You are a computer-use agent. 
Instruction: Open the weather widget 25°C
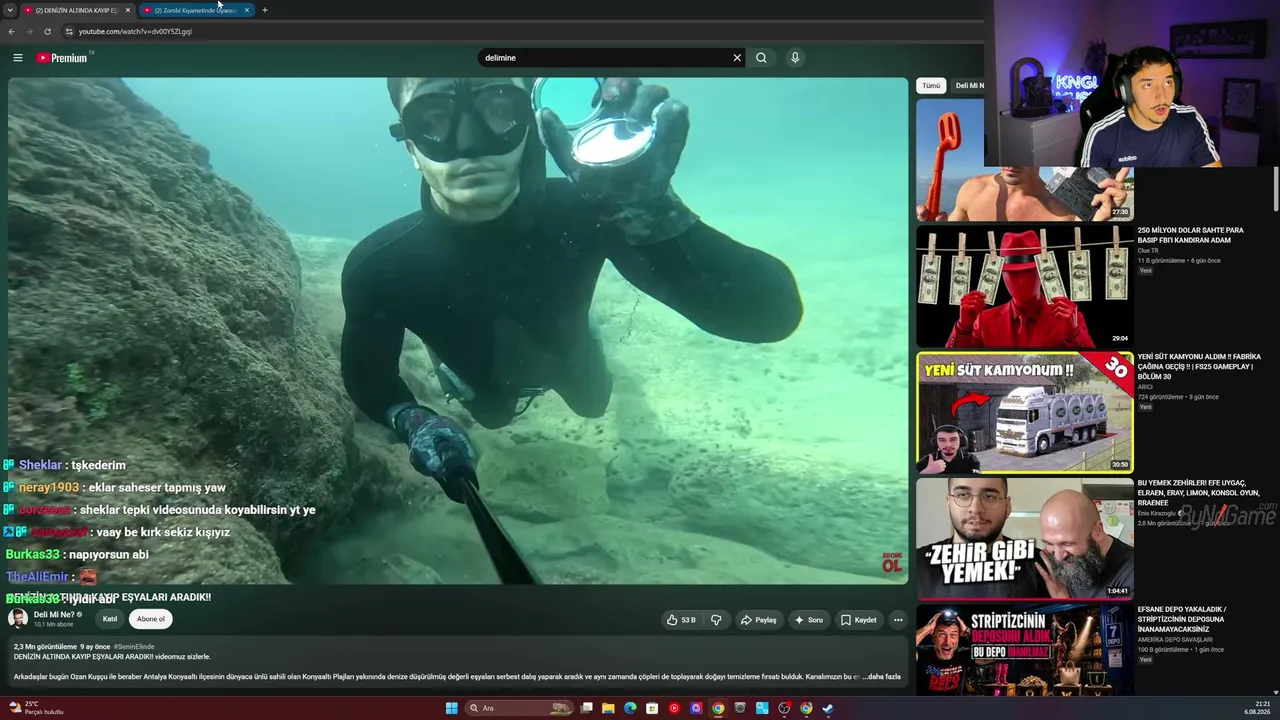[x=34, y=708]
